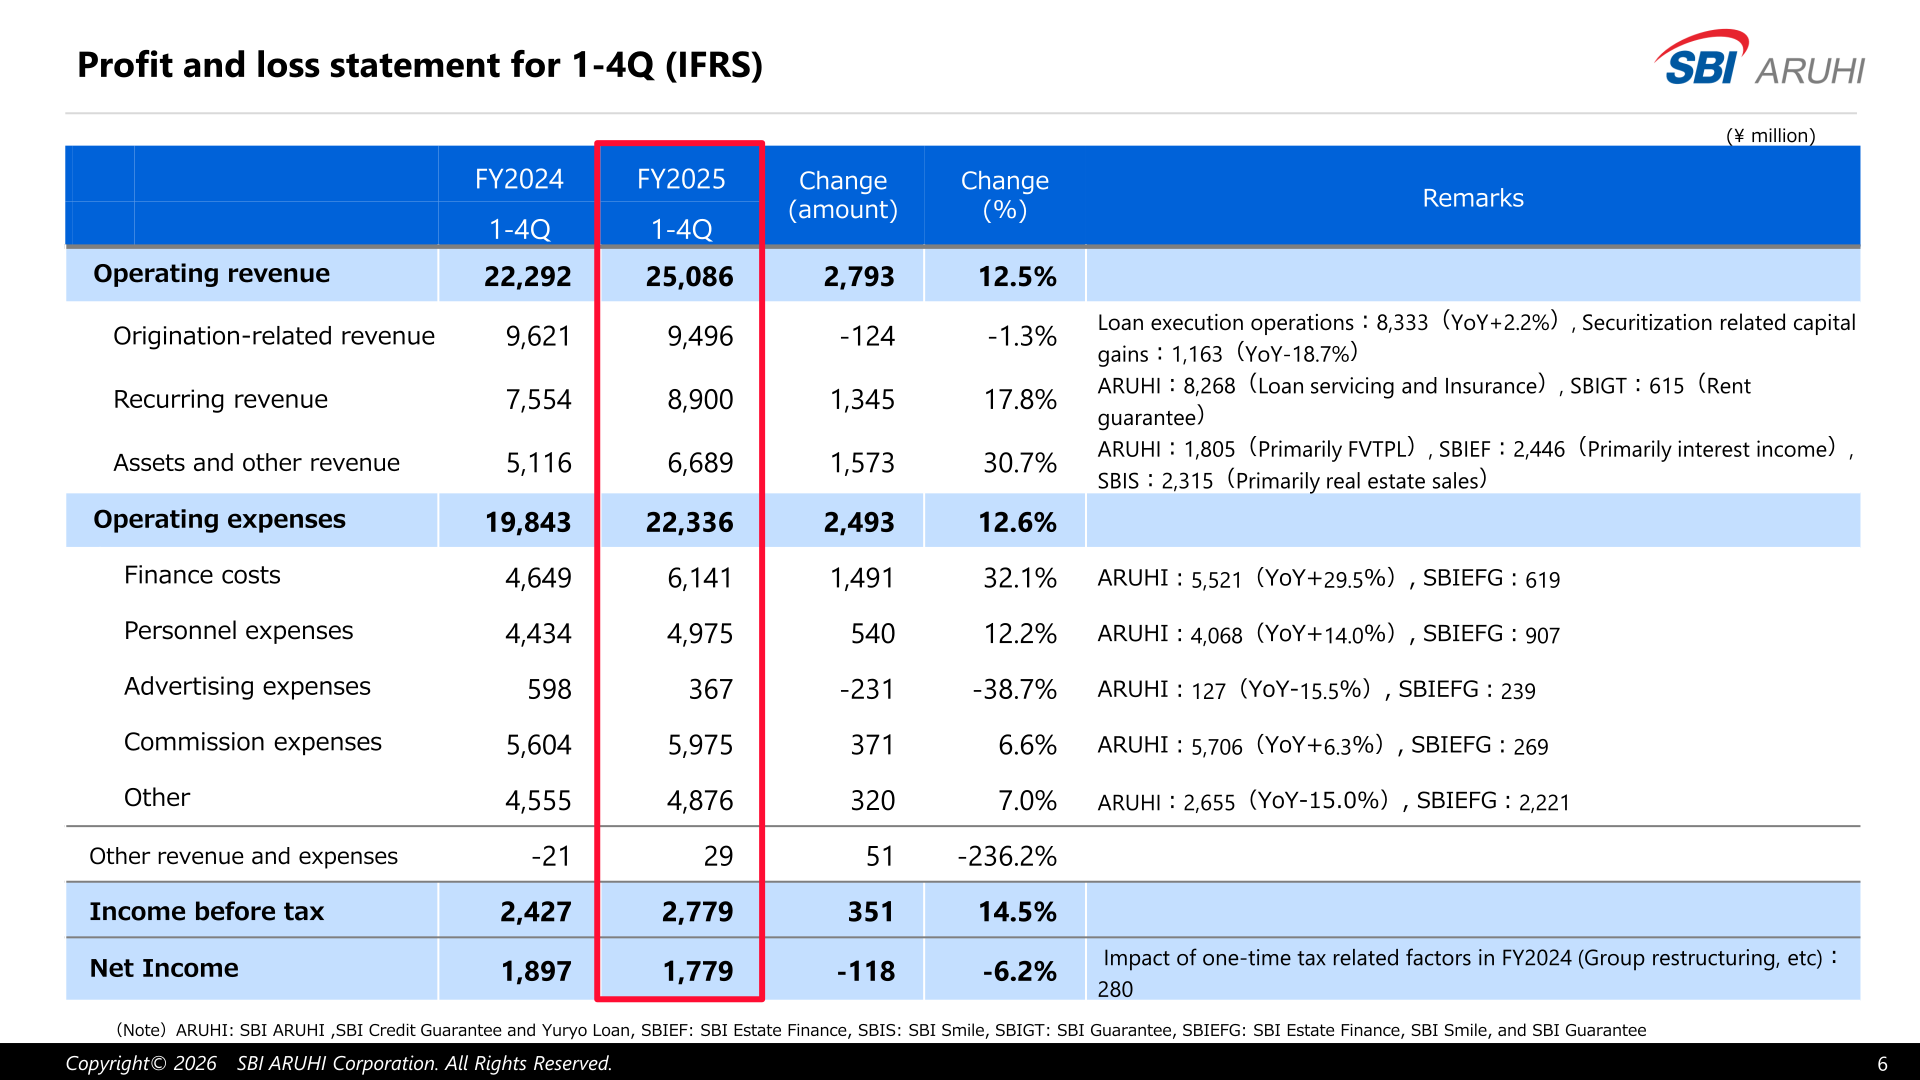Click the value 8,900
This screenshot has width=1920, height=1080.
[x=700, y=400]
